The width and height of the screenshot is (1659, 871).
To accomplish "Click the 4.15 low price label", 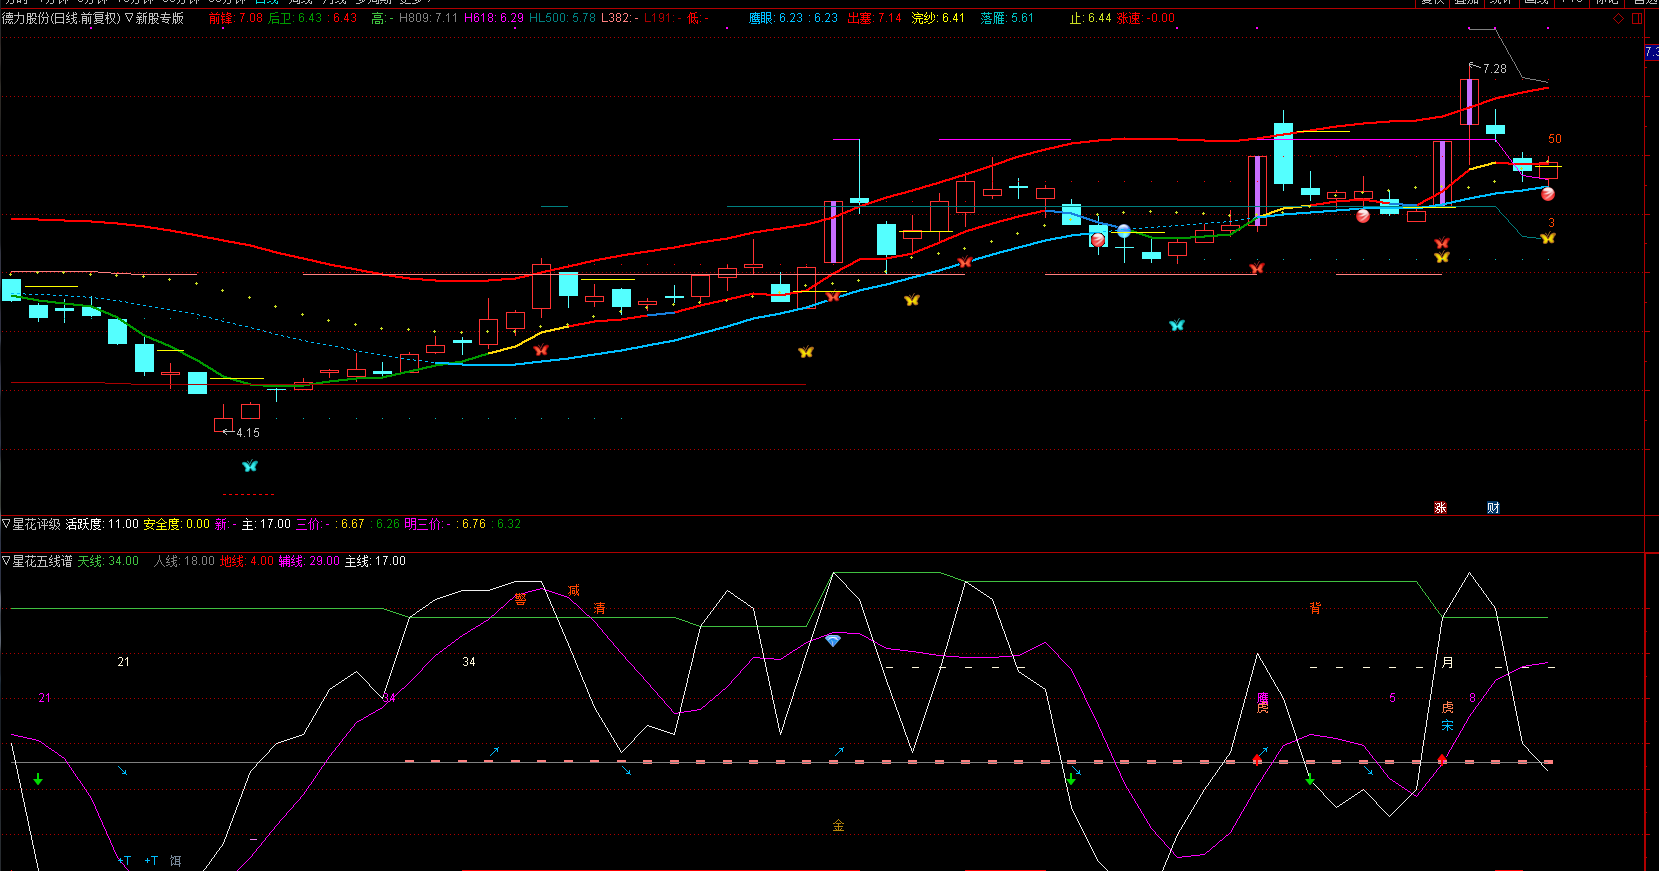I will (248, 433).
